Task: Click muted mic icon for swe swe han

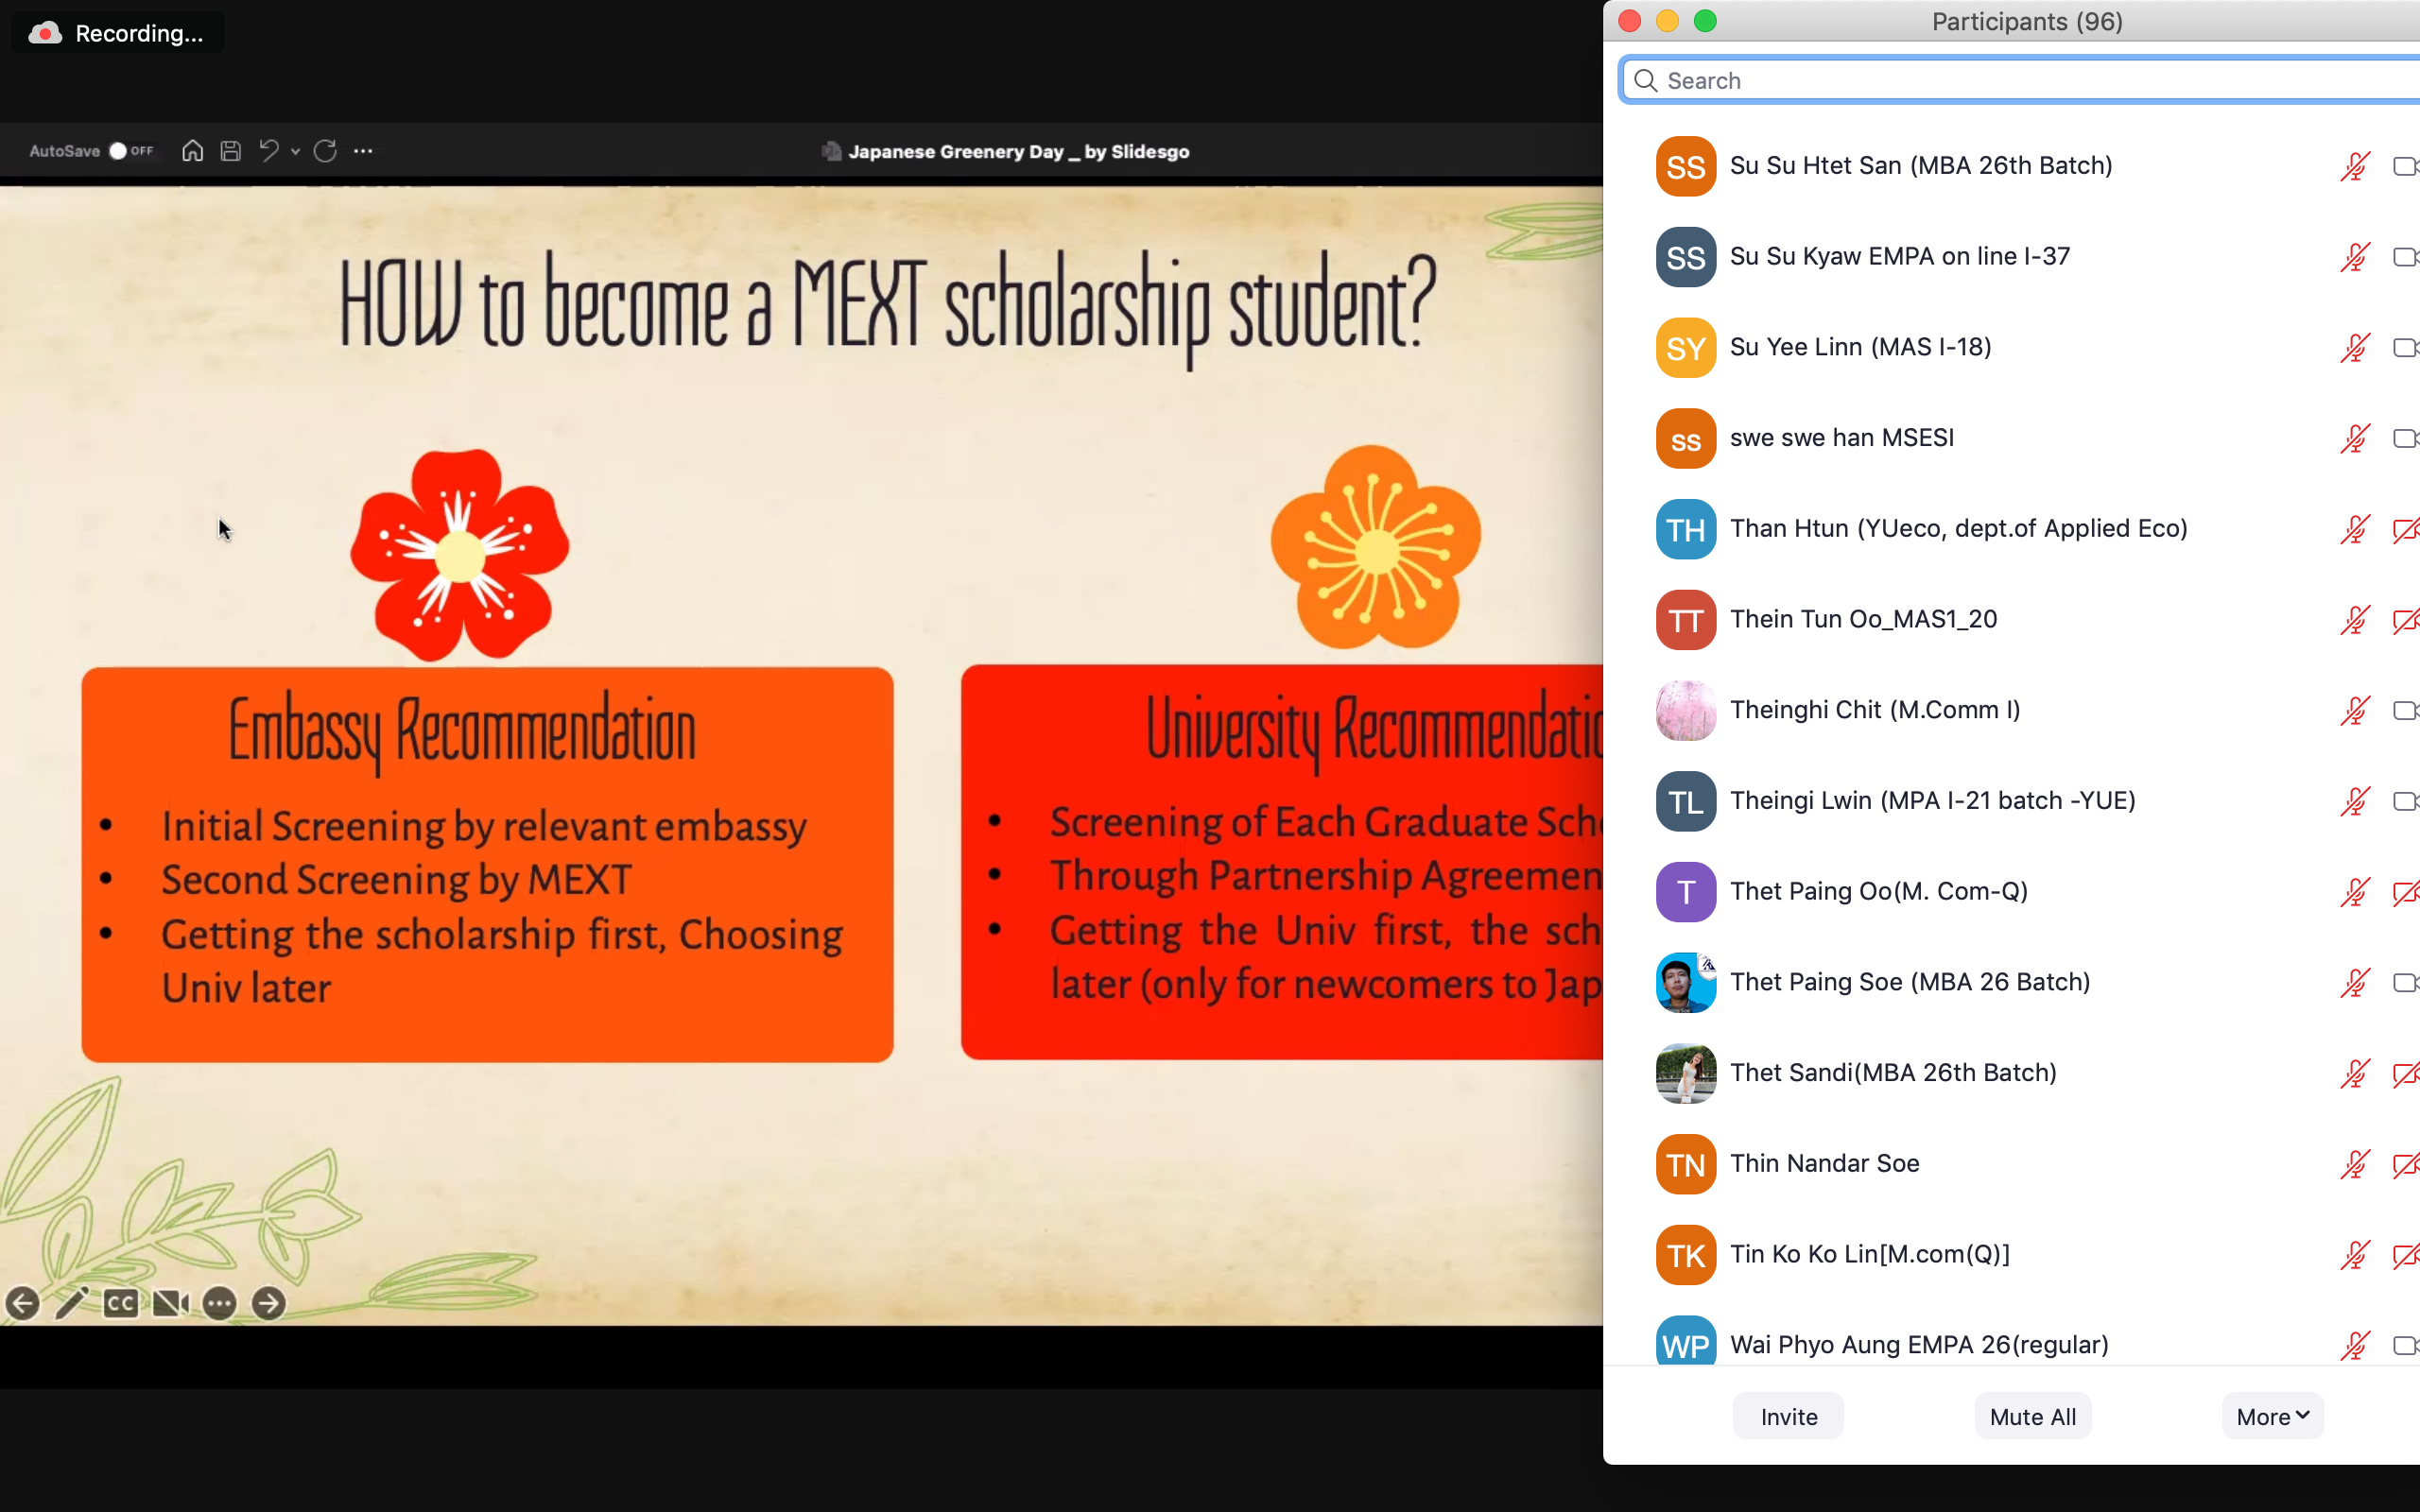Action: click(x=2355, y=438)
